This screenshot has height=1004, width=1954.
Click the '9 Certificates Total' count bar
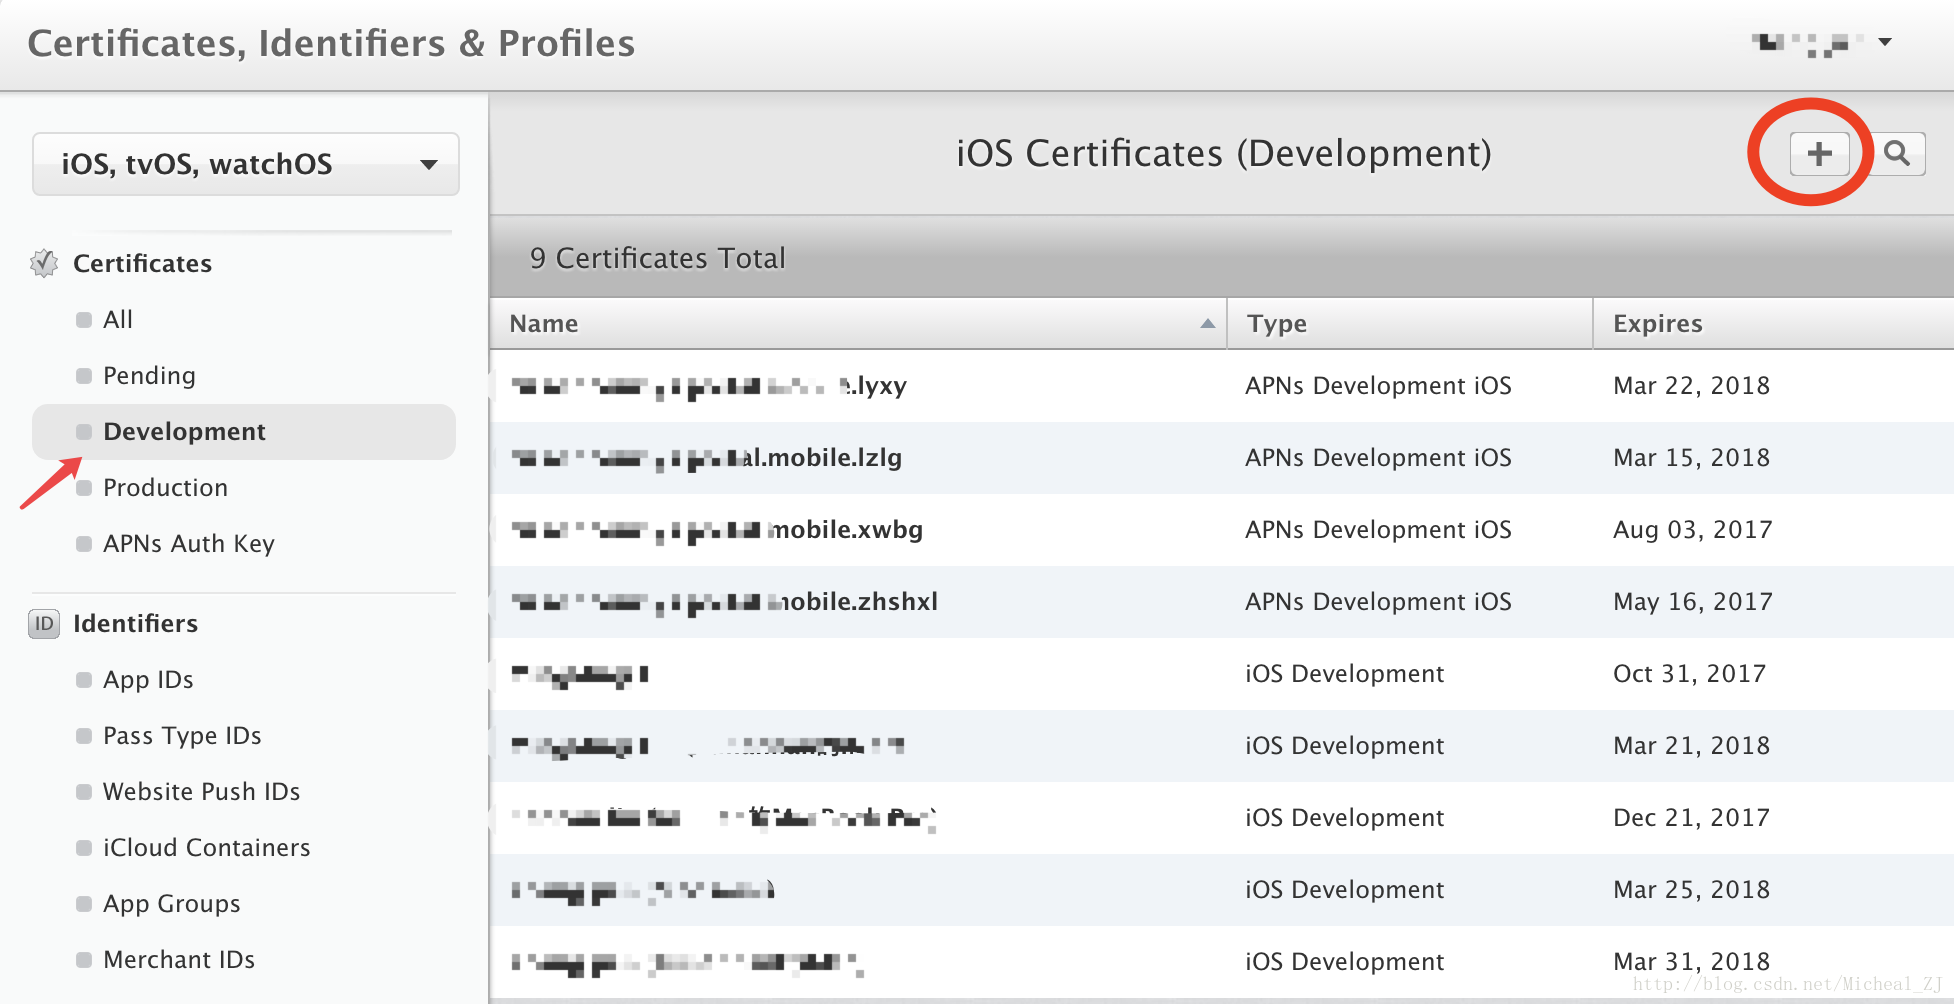tap(1222, 257)
